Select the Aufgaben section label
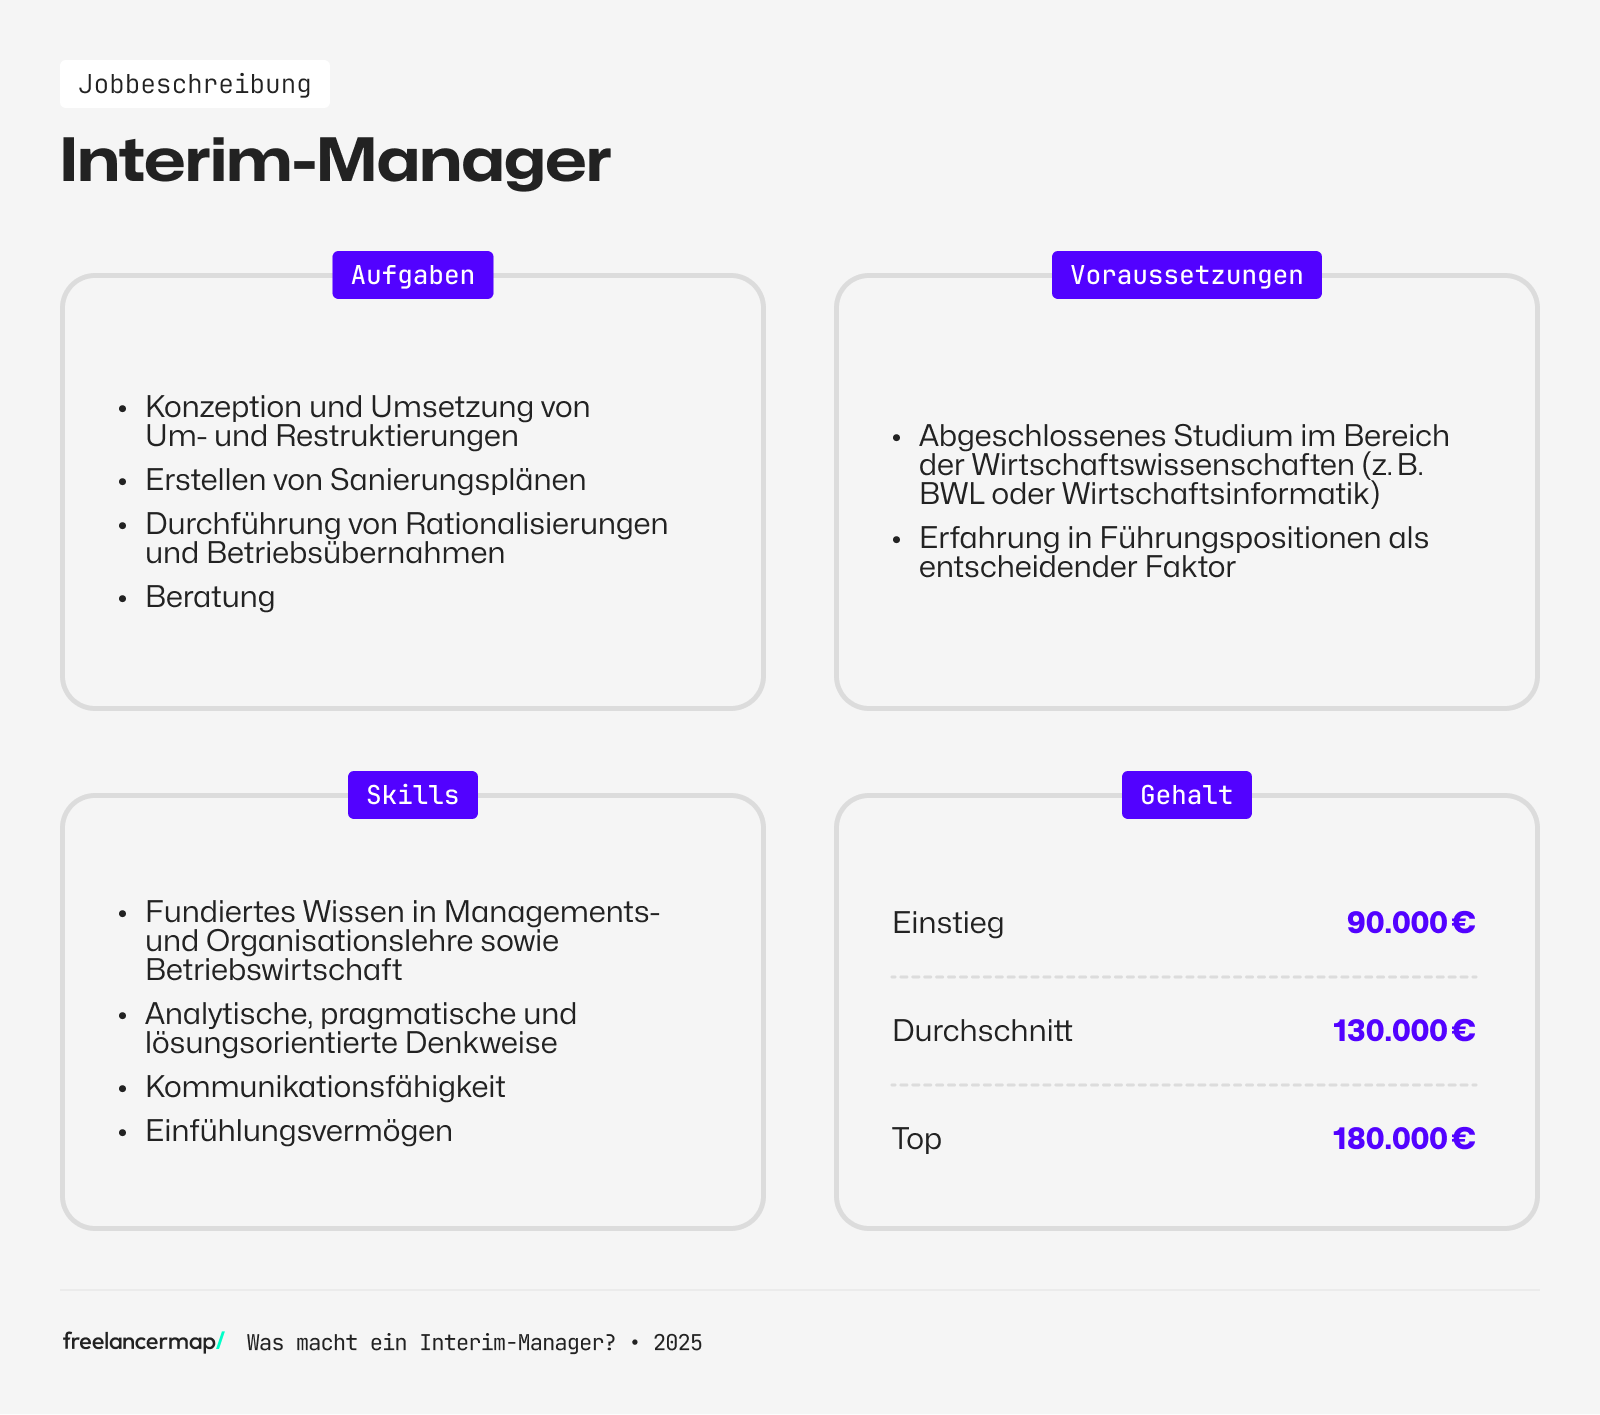This screenshot has width=1600, height=1415. pyautogui.click(x=412, y=275)
